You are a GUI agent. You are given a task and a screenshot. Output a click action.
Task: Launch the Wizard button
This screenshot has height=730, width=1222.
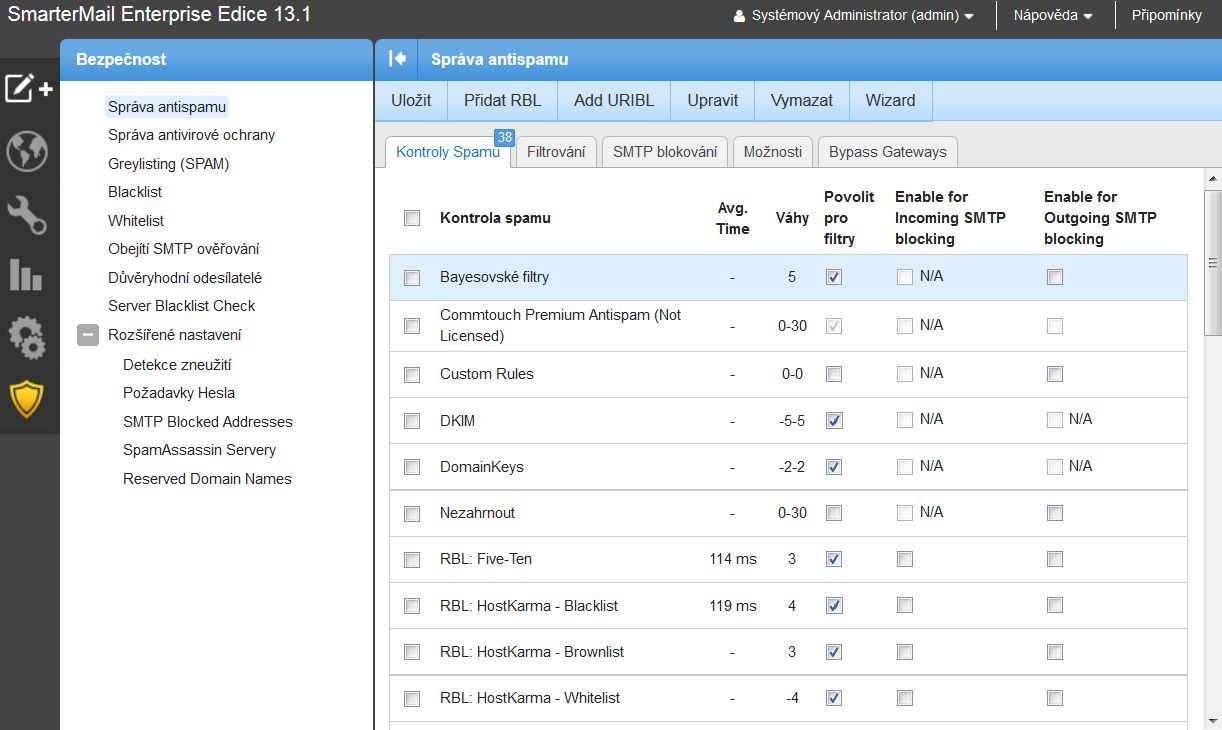click(890, 100)
